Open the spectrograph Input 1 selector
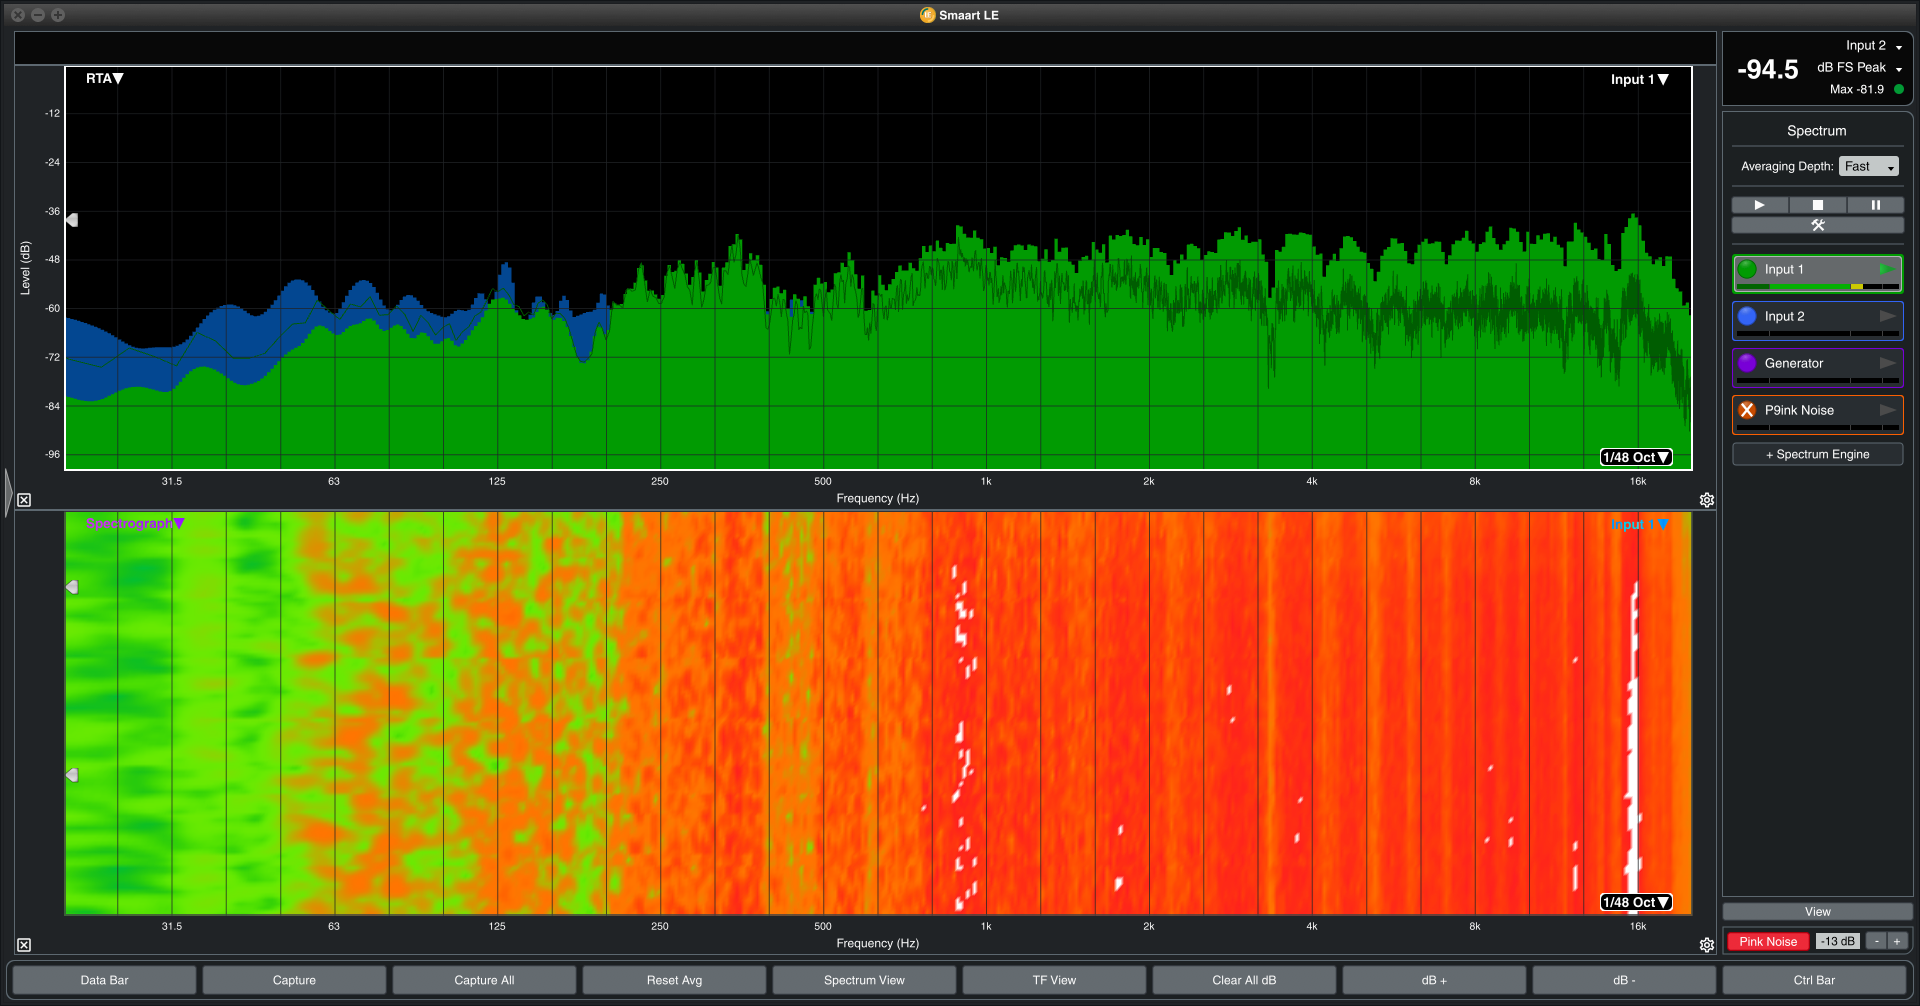Screen dimensions: 1920x1006 click(x=1639, y=524)
